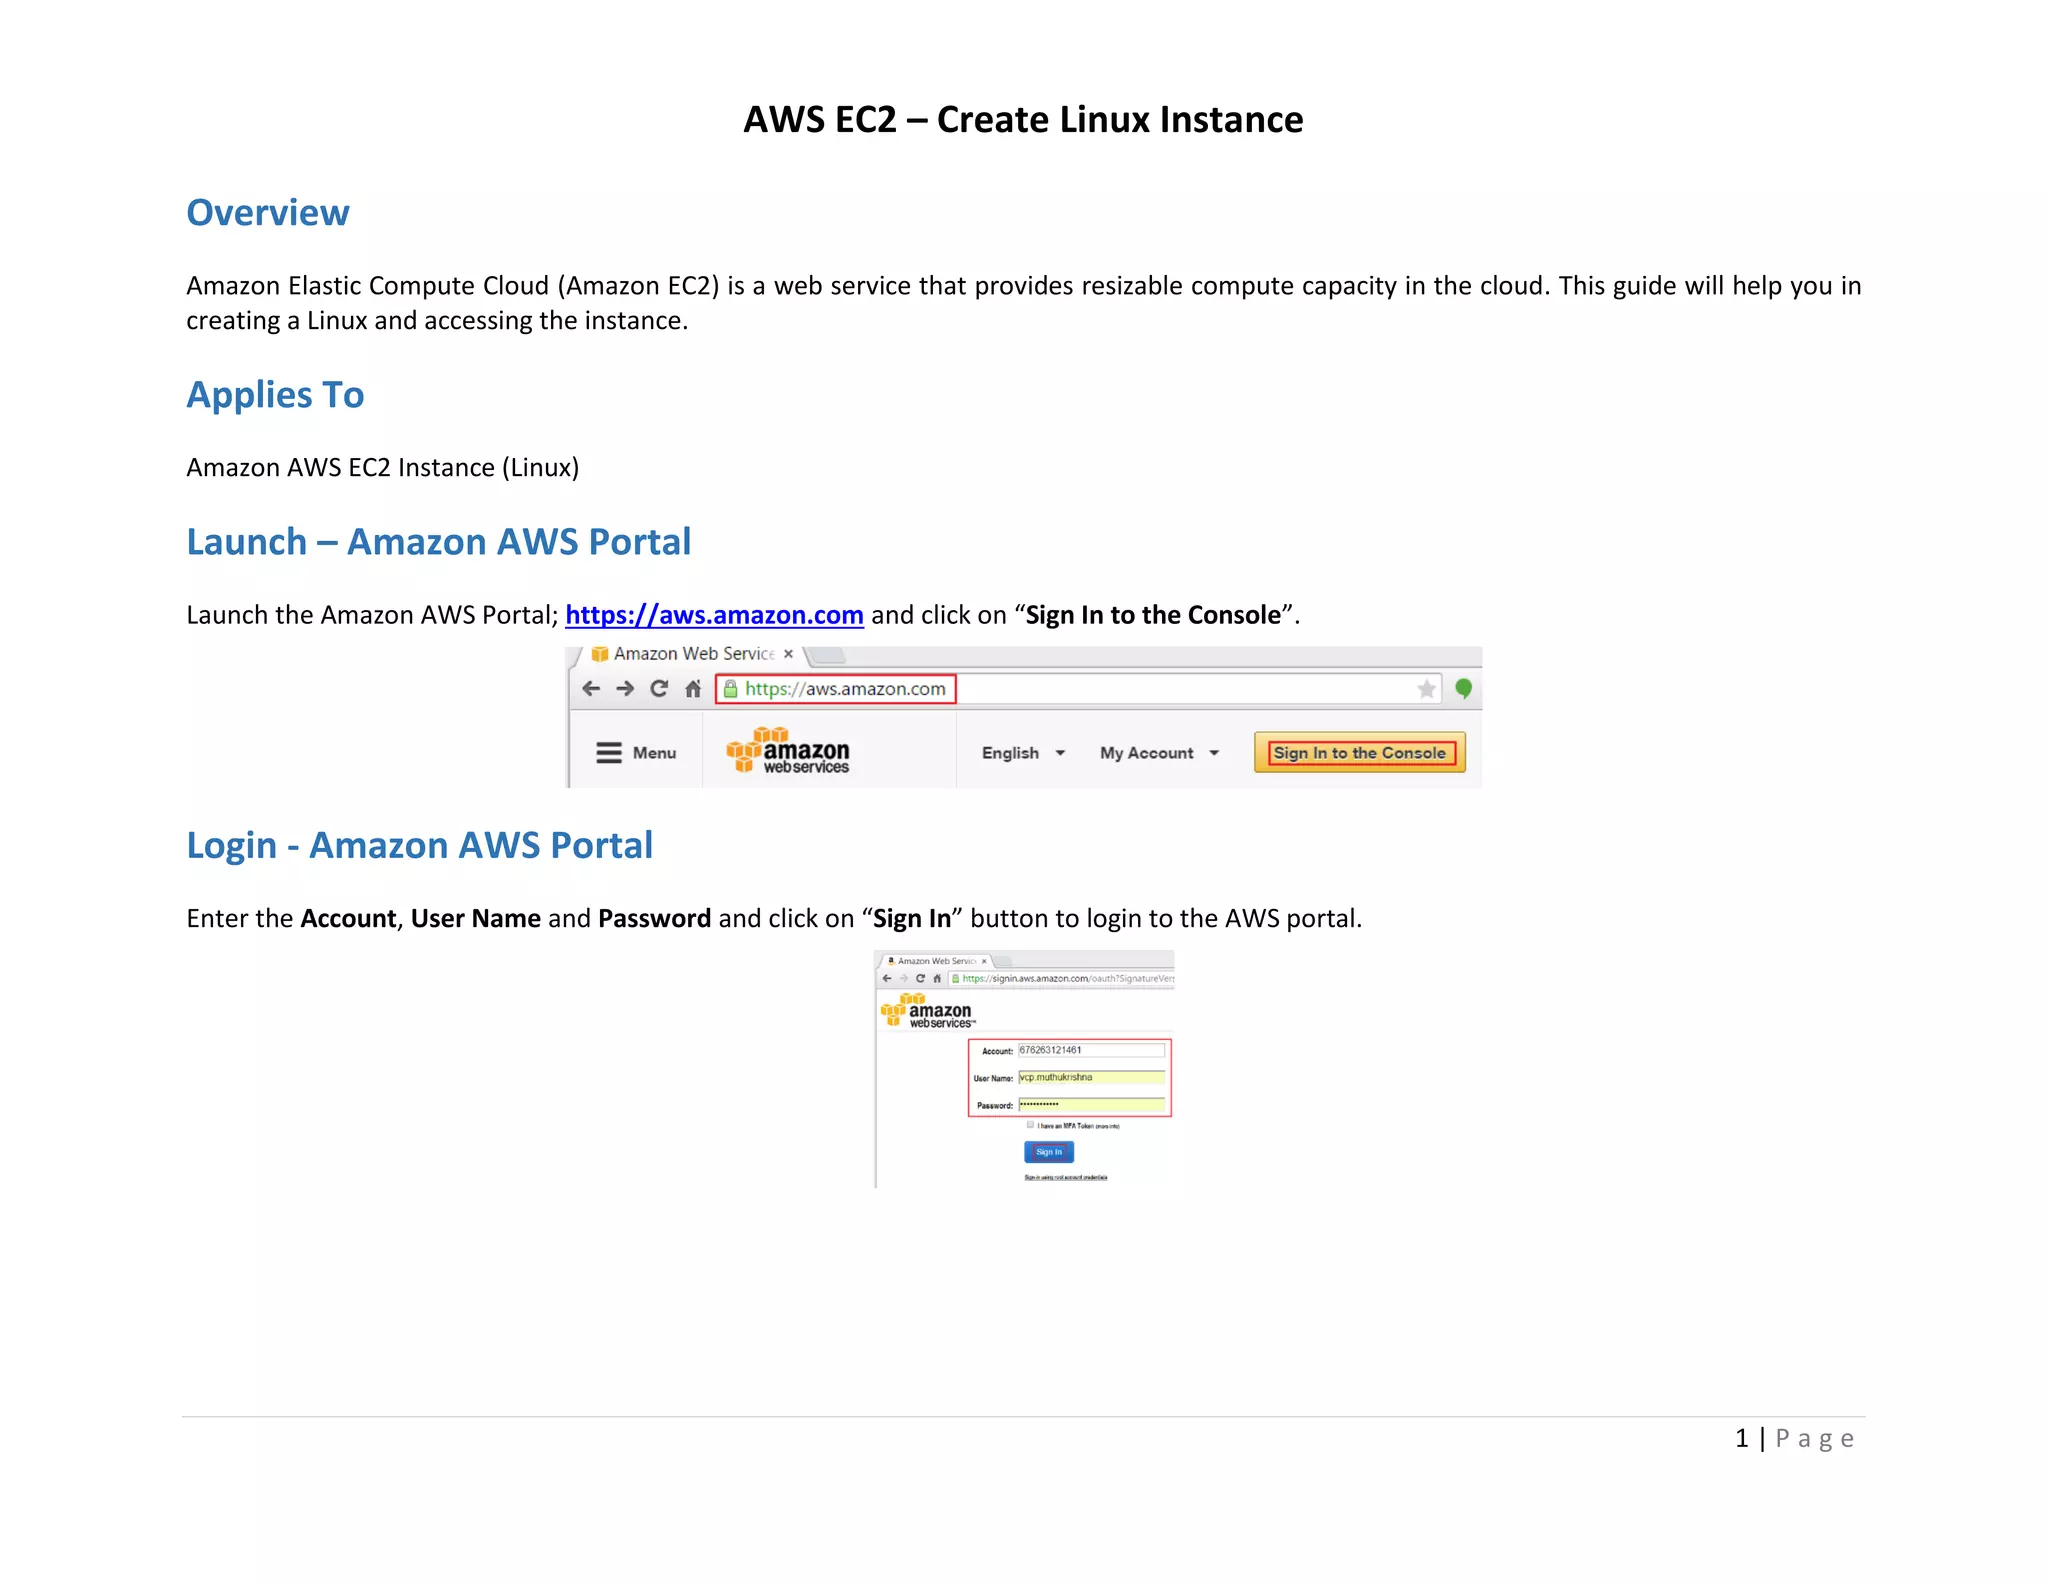Click the address bar showing https://aws.amazon.com
Image resolution: width=2048 pixels, height=1582 pixels.
[1078, 689]
